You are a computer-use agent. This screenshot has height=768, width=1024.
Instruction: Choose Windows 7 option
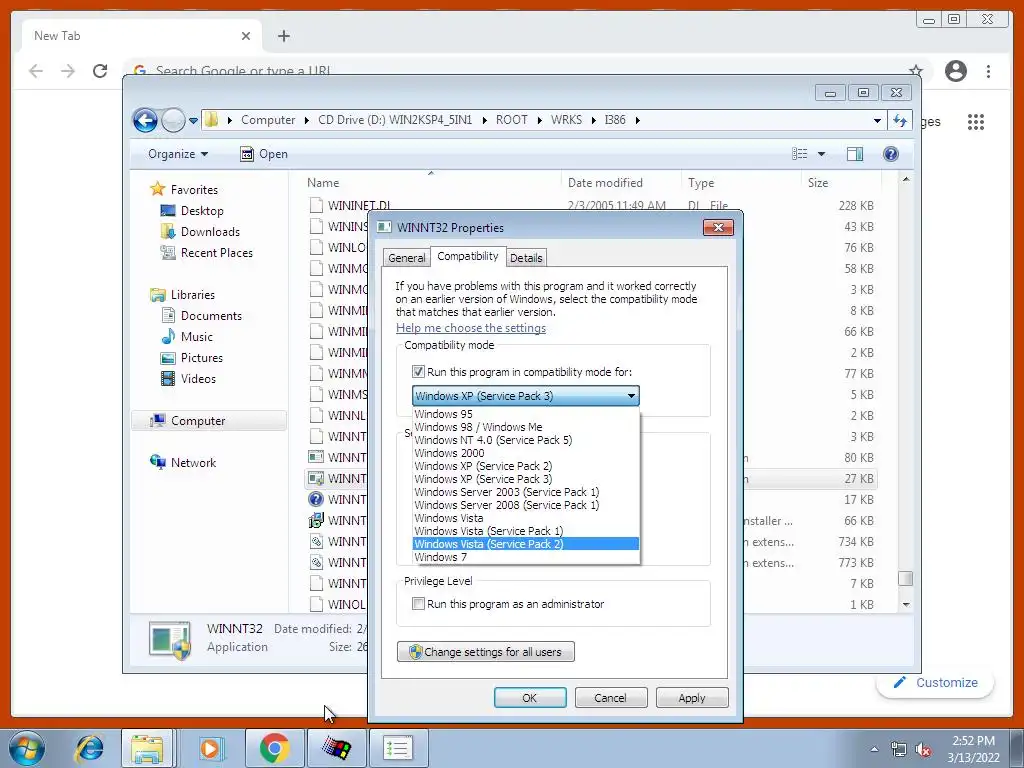click(526, 557)
